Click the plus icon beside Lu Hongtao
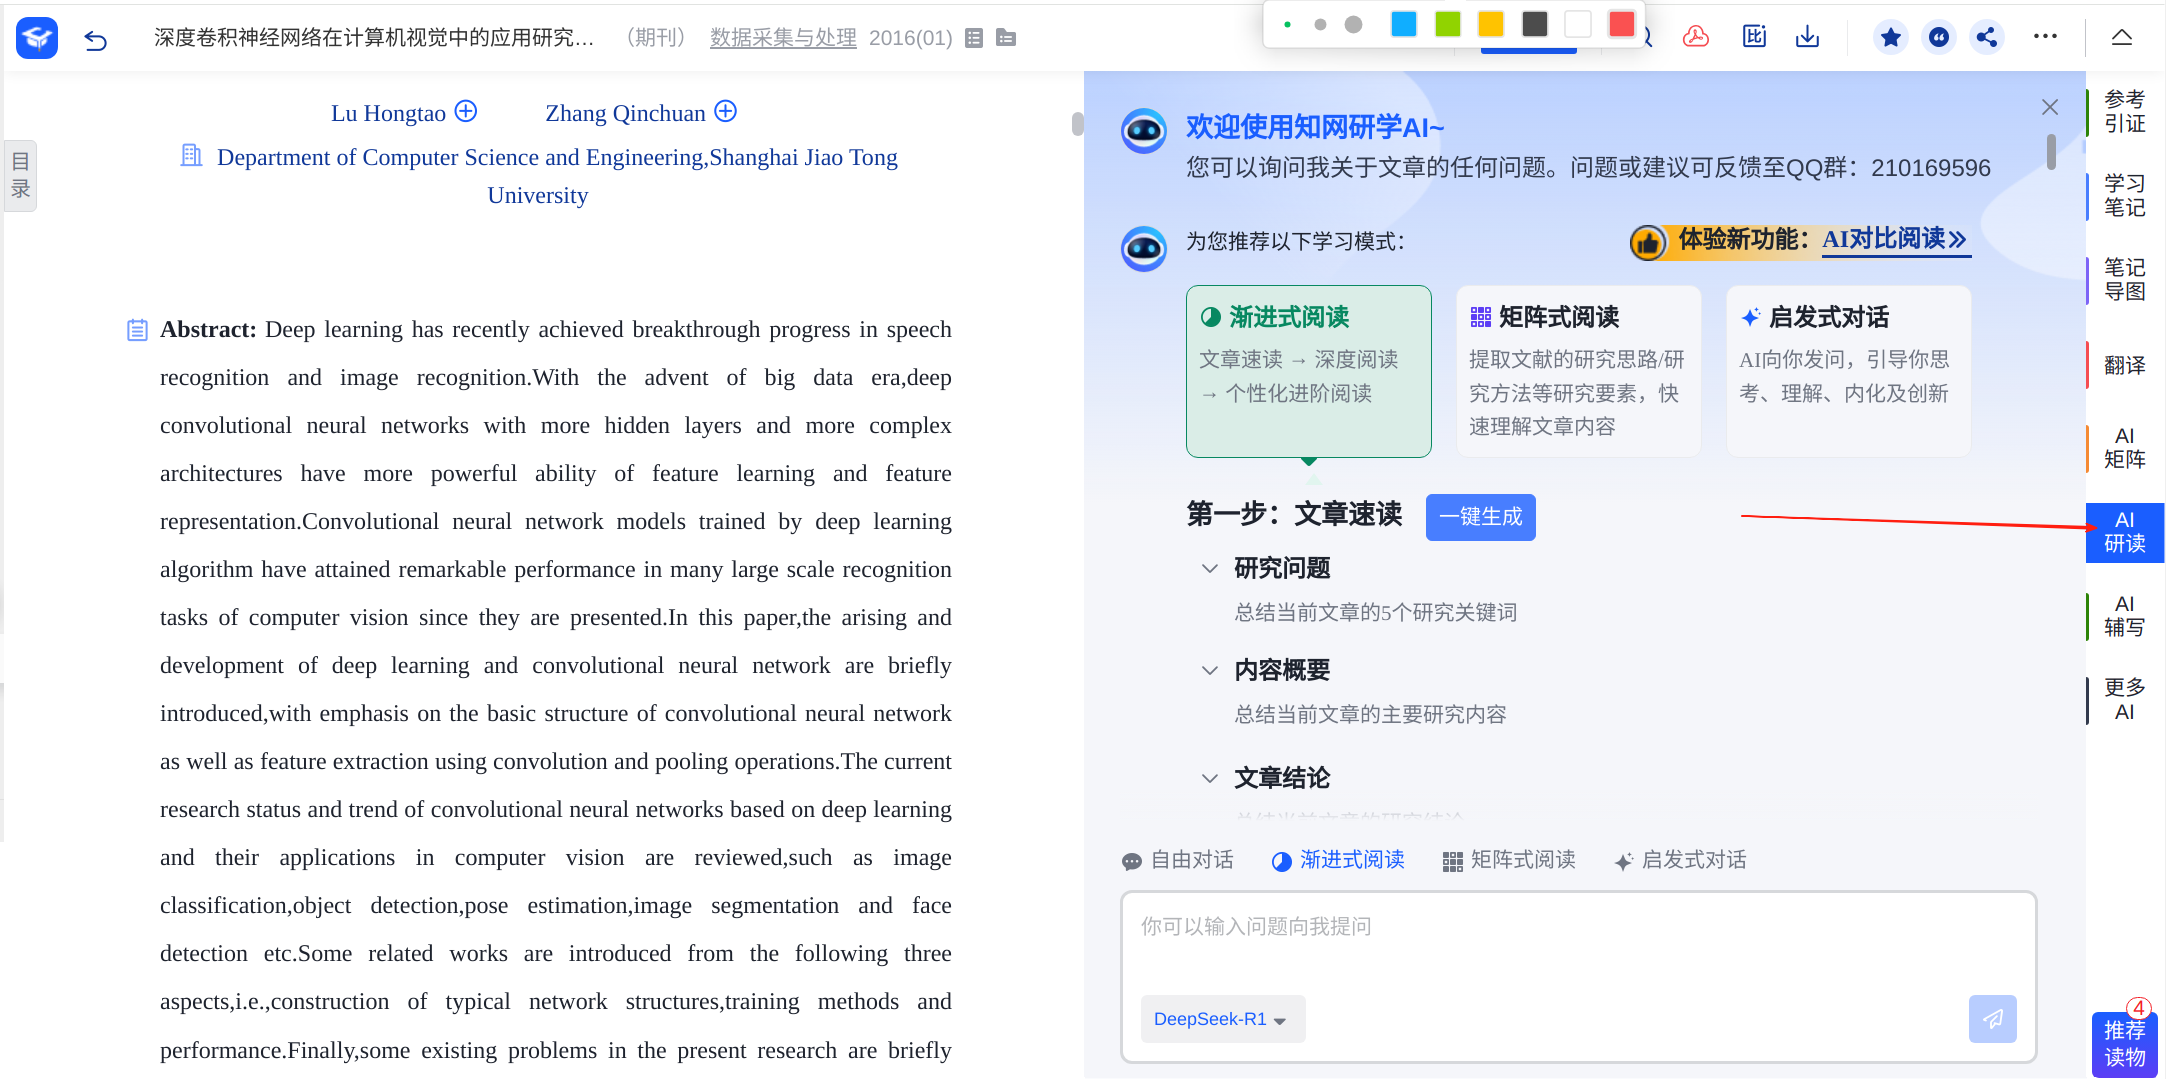 [x=466, y=111]
